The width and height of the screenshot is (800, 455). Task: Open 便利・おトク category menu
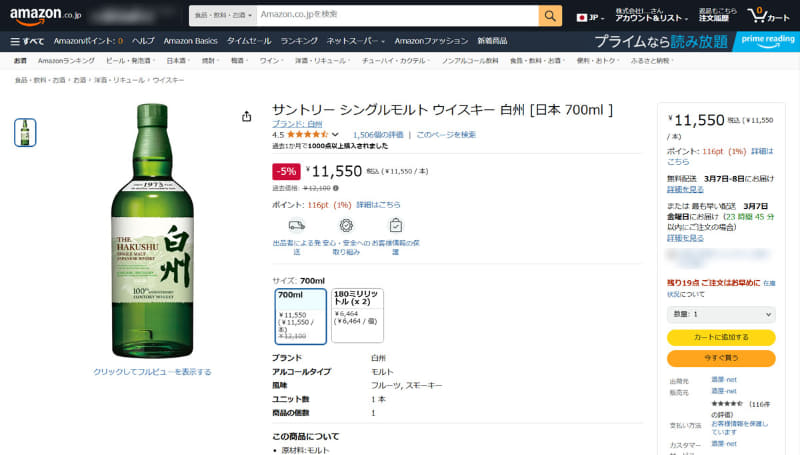coord(597,61)
